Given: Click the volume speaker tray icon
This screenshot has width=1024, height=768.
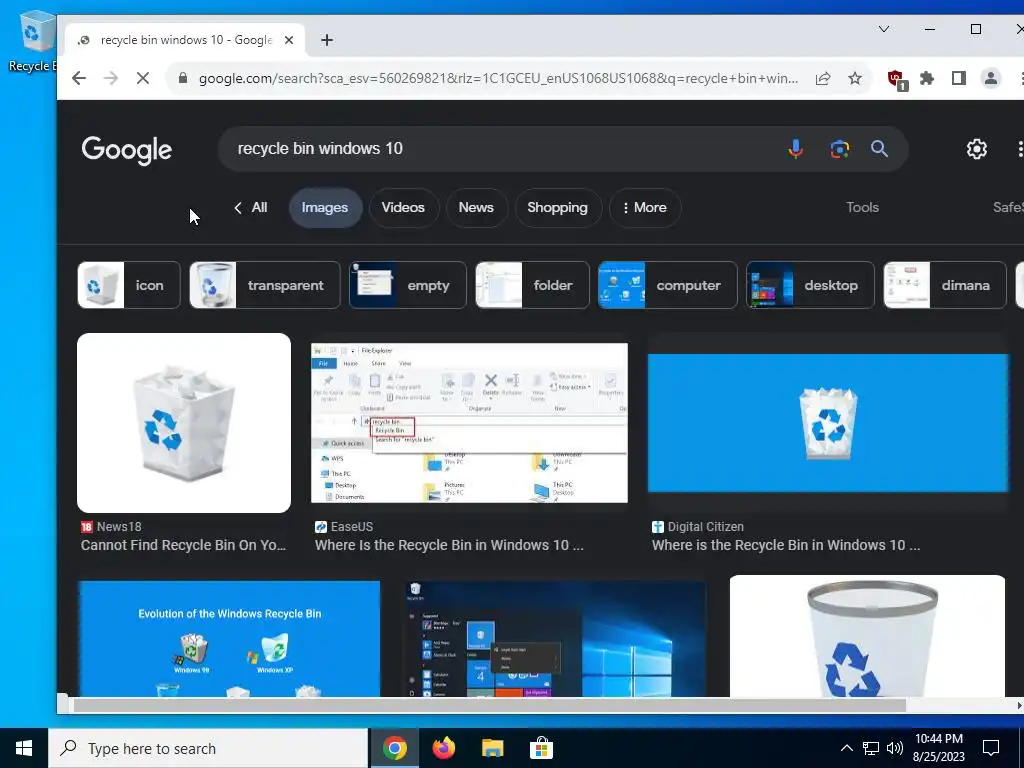Looking at the screenshot, I should (895, 748).
